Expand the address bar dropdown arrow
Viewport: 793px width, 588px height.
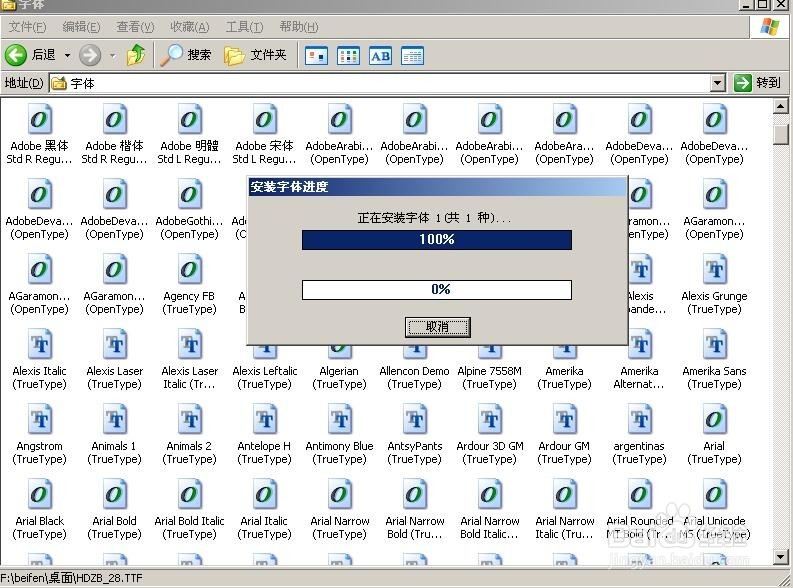point(718,83)
